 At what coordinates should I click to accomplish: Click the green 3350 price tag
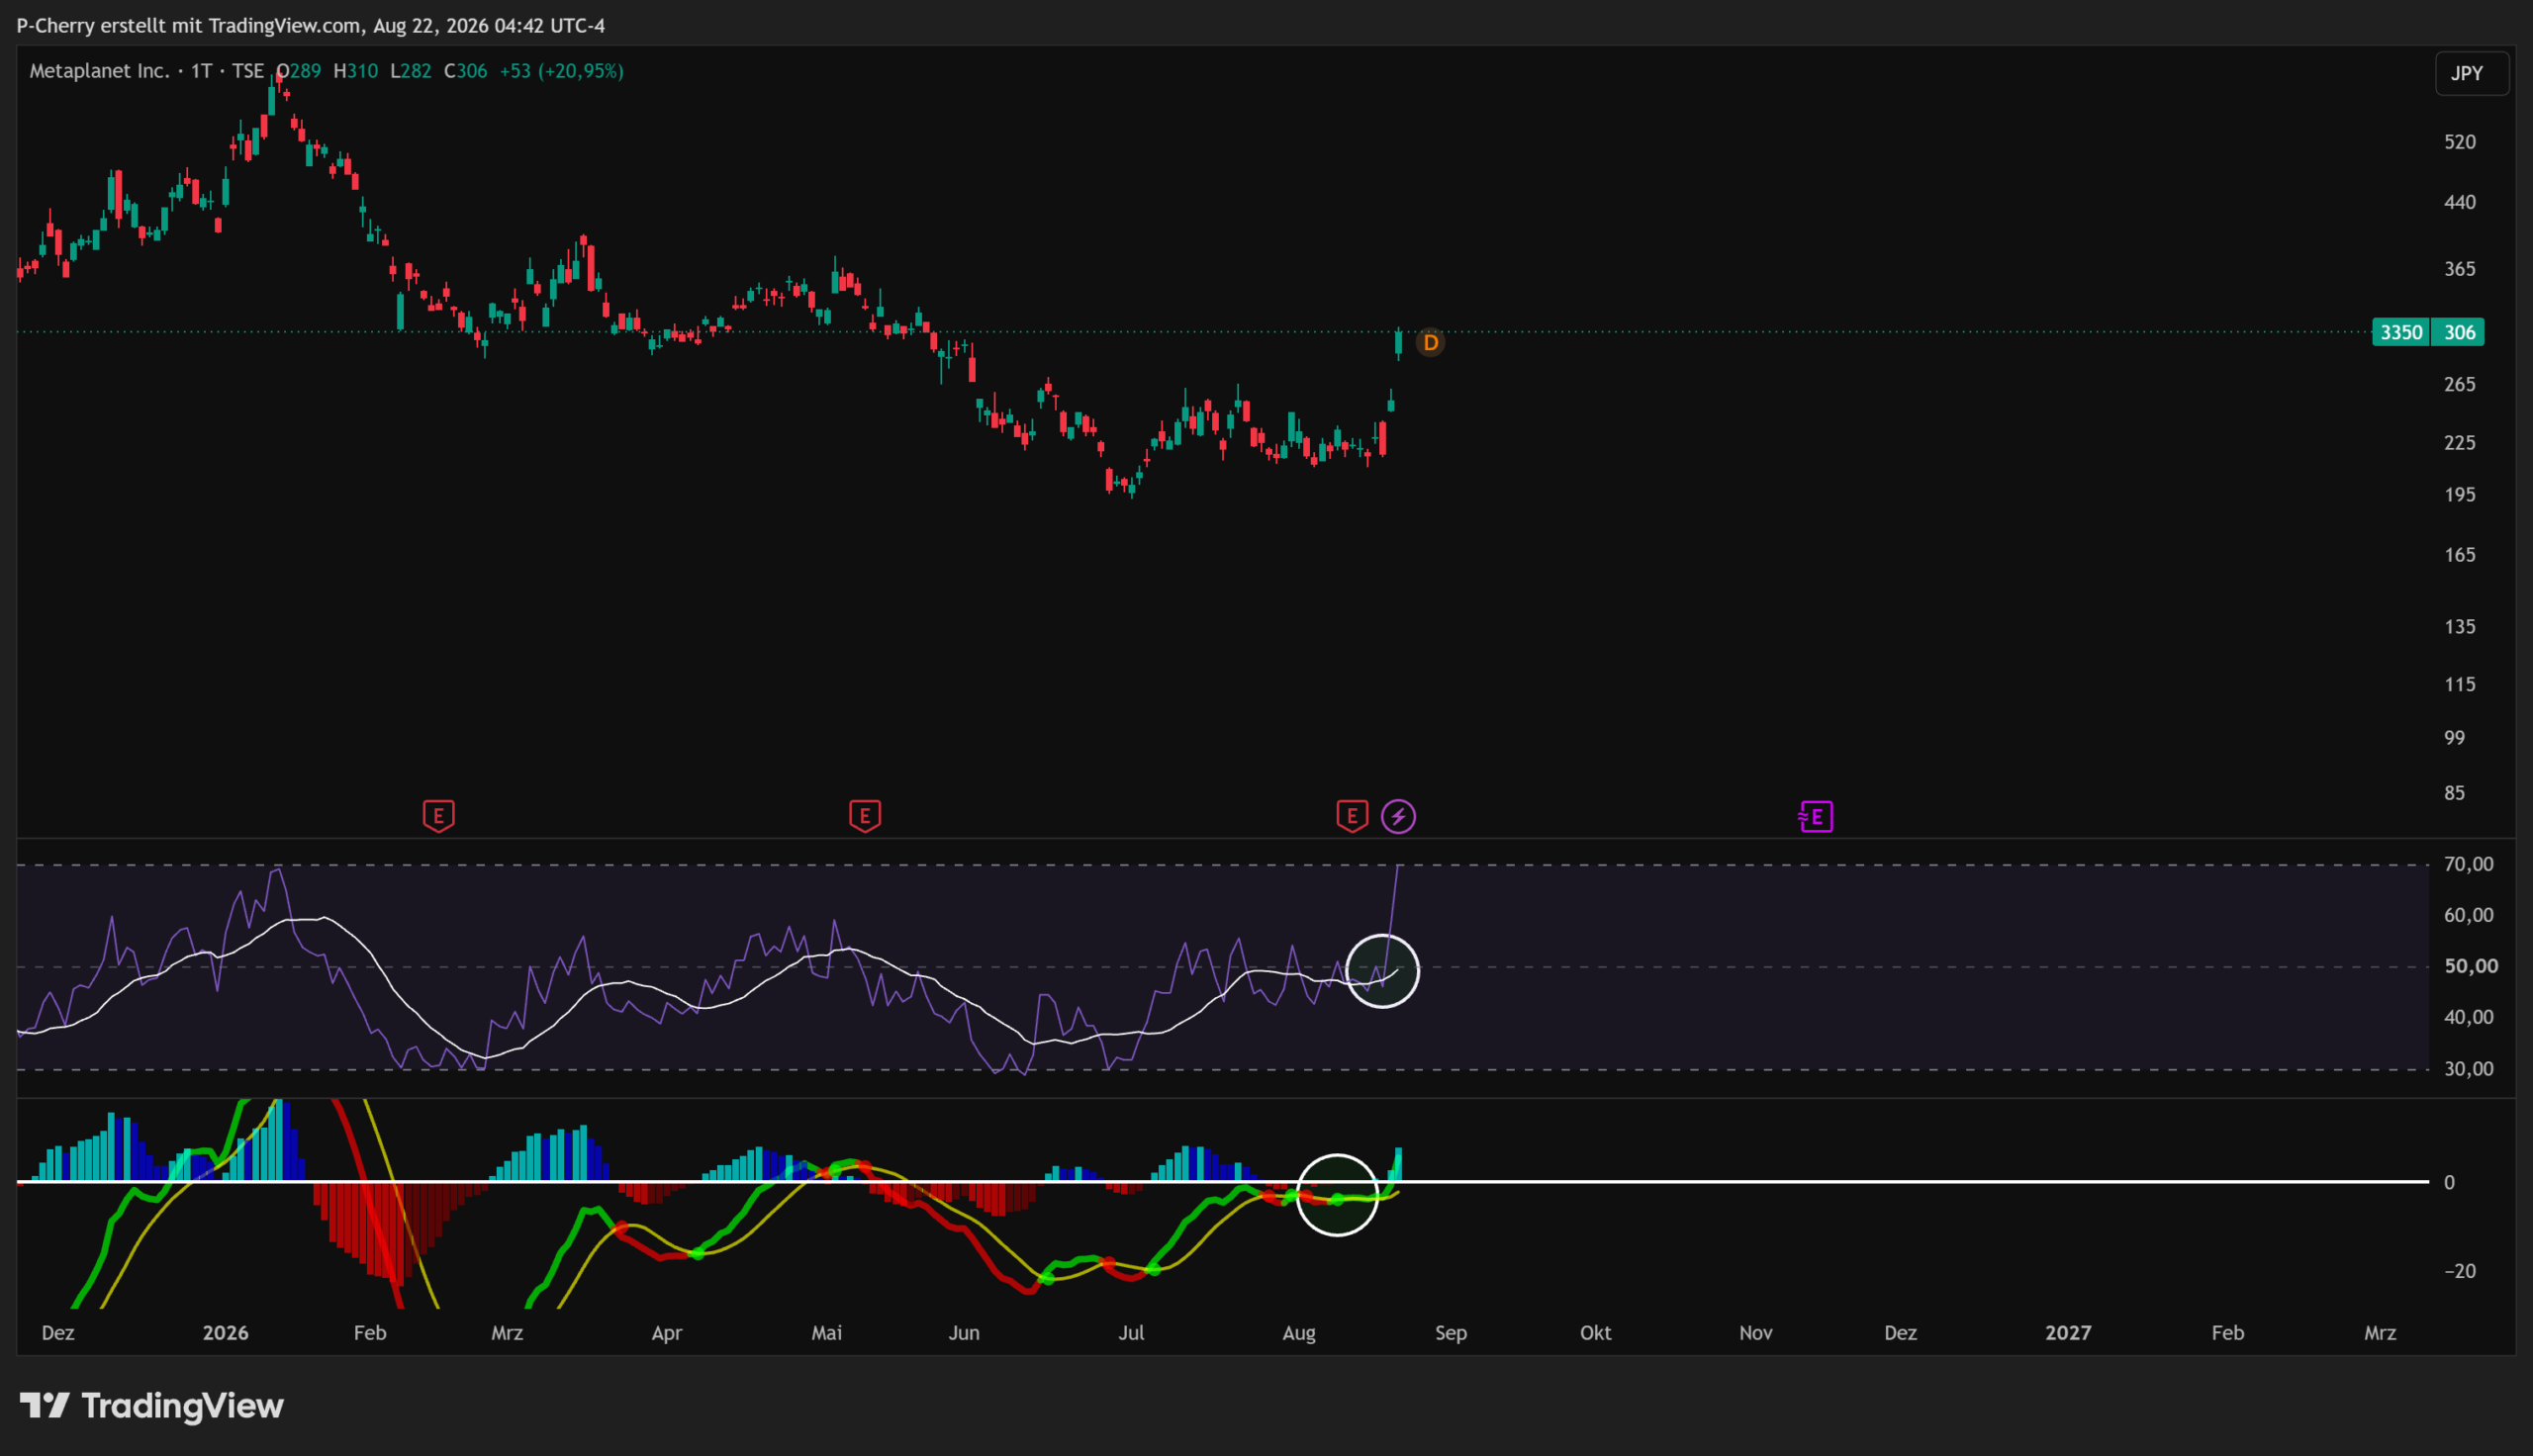tap(2401, 332)
